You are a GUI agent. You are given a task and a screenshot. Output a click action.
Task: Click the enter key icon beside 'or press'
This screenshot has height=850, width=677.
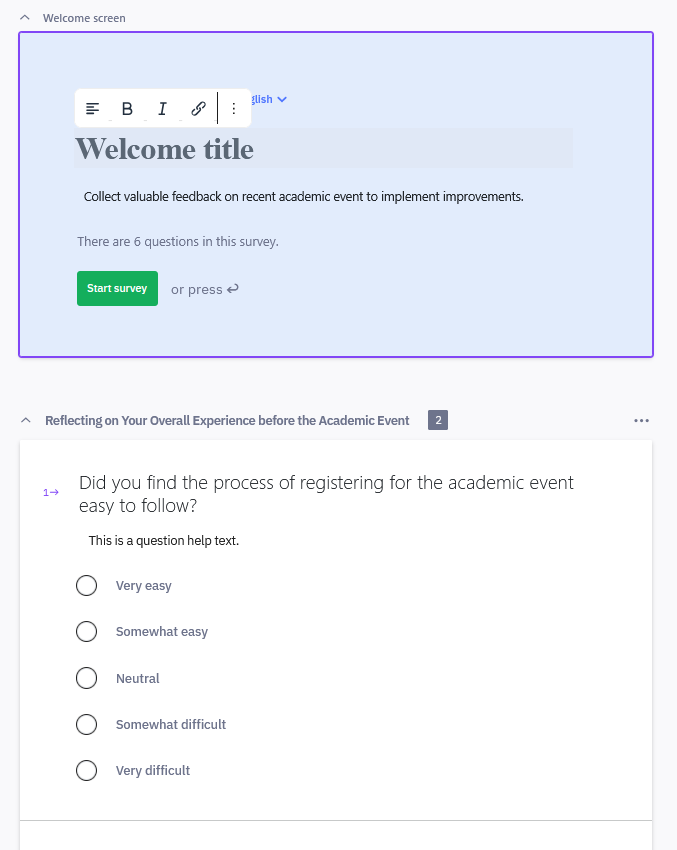233,289
